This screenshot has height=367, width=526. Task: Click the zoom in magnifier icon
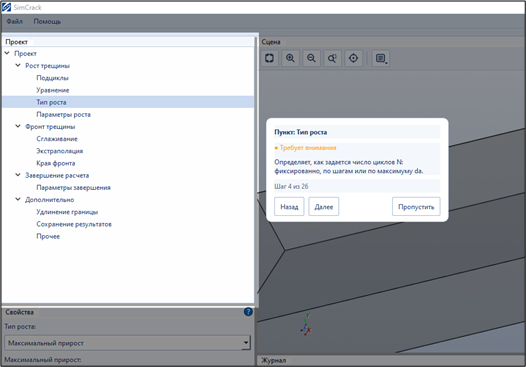tap(291, 58)
